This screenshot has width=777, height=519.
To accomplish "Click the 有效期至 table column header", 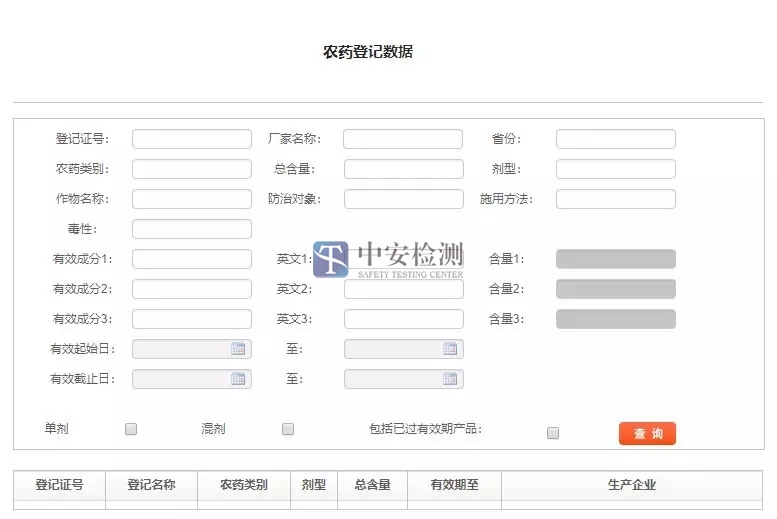I will point(454,485).
